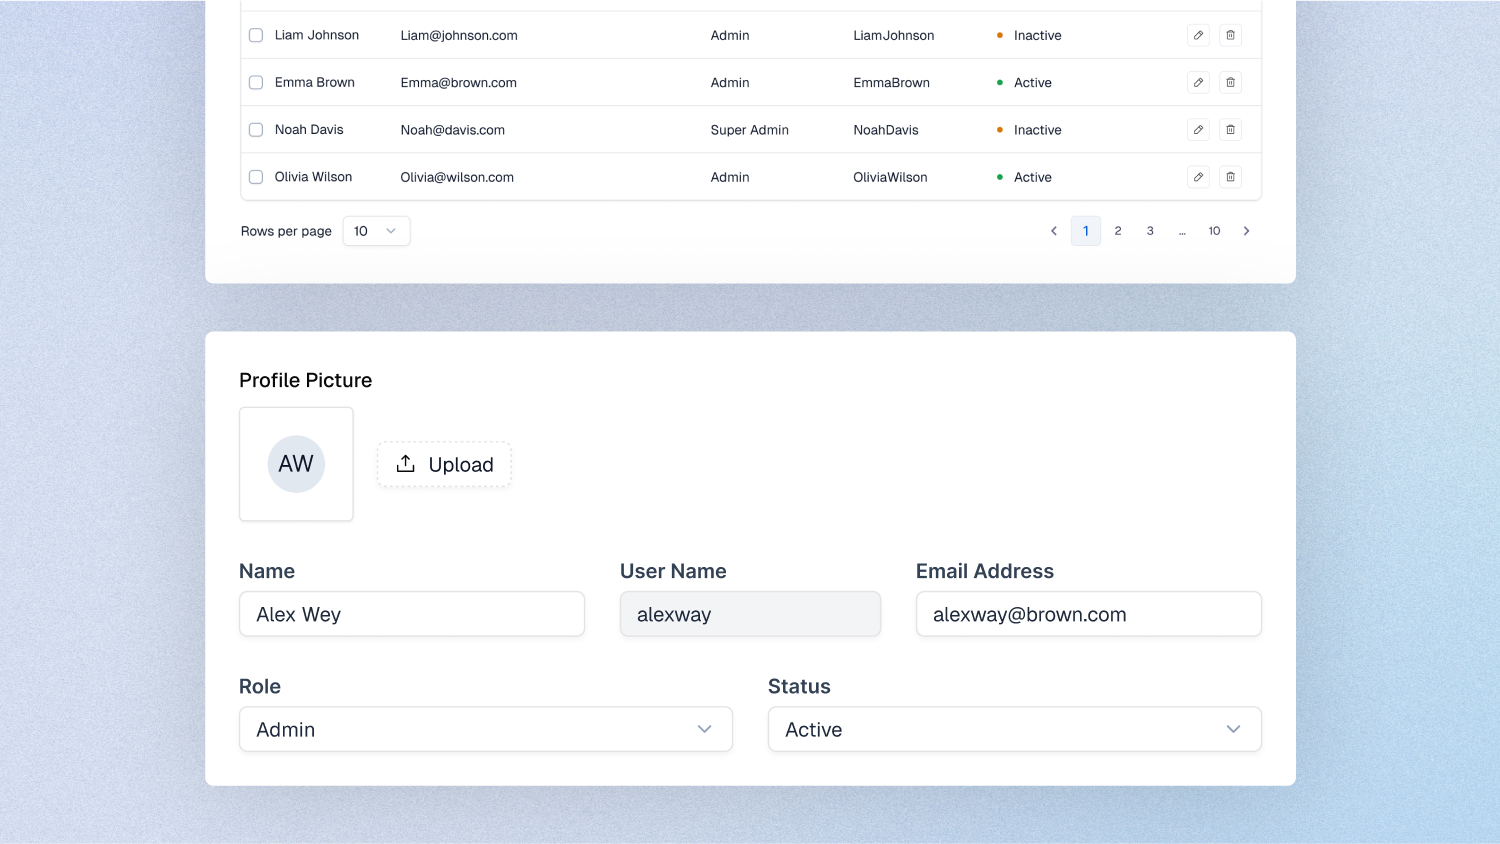Click the Upload profile picture button
Image resolution: width=1500 pixels, height=844 pixels.
click(444, 464)
